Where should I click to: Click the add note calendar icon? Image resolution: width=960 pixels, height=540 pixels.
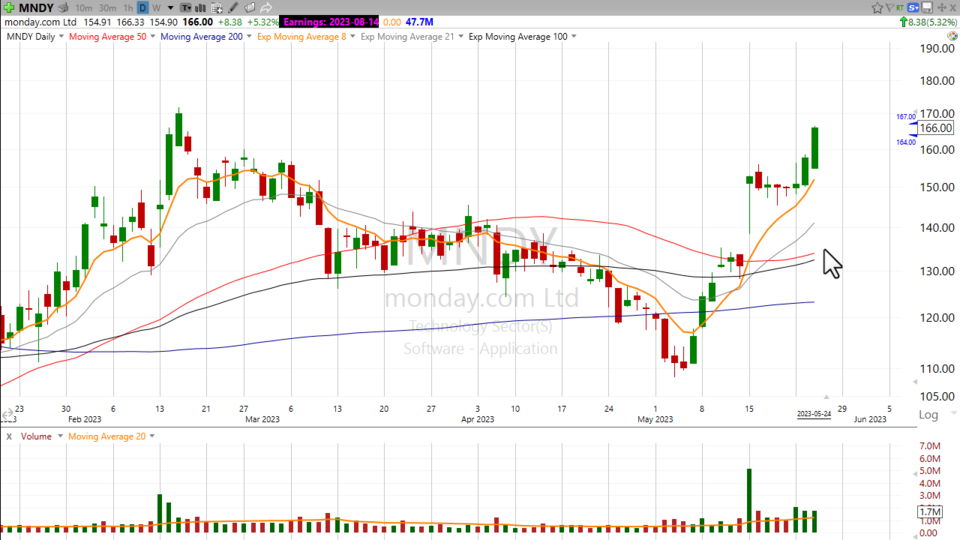217,8
